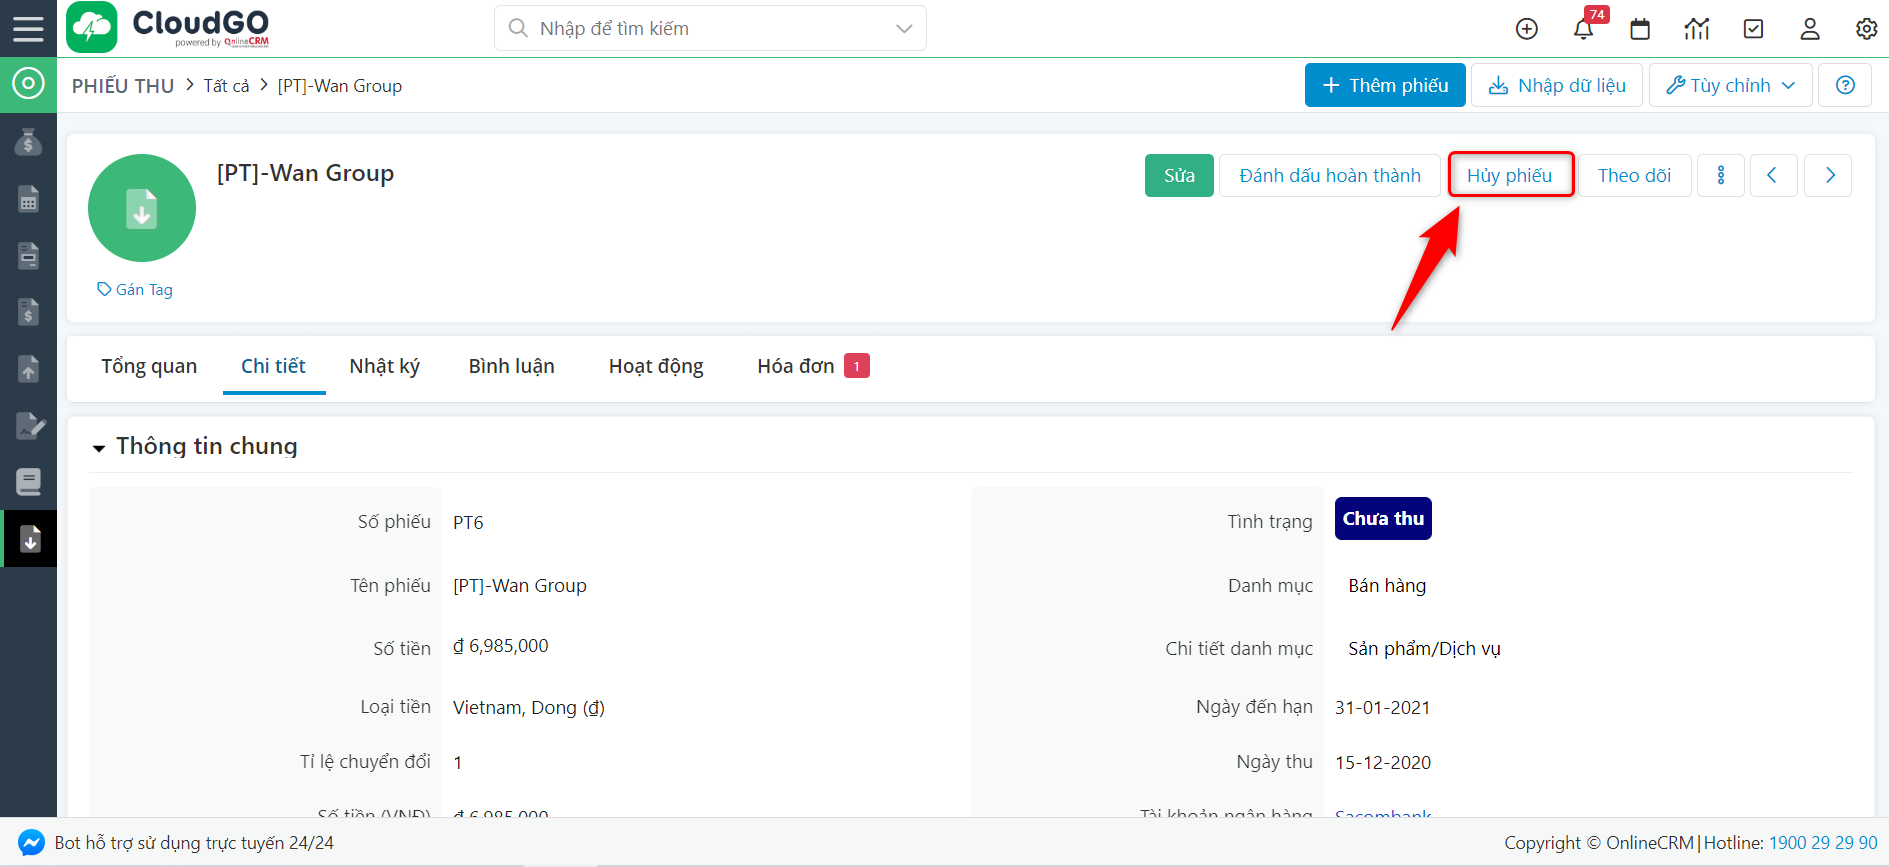
Task: Switch to the Hóa đơn tab
Action: (x=796, y=366)
